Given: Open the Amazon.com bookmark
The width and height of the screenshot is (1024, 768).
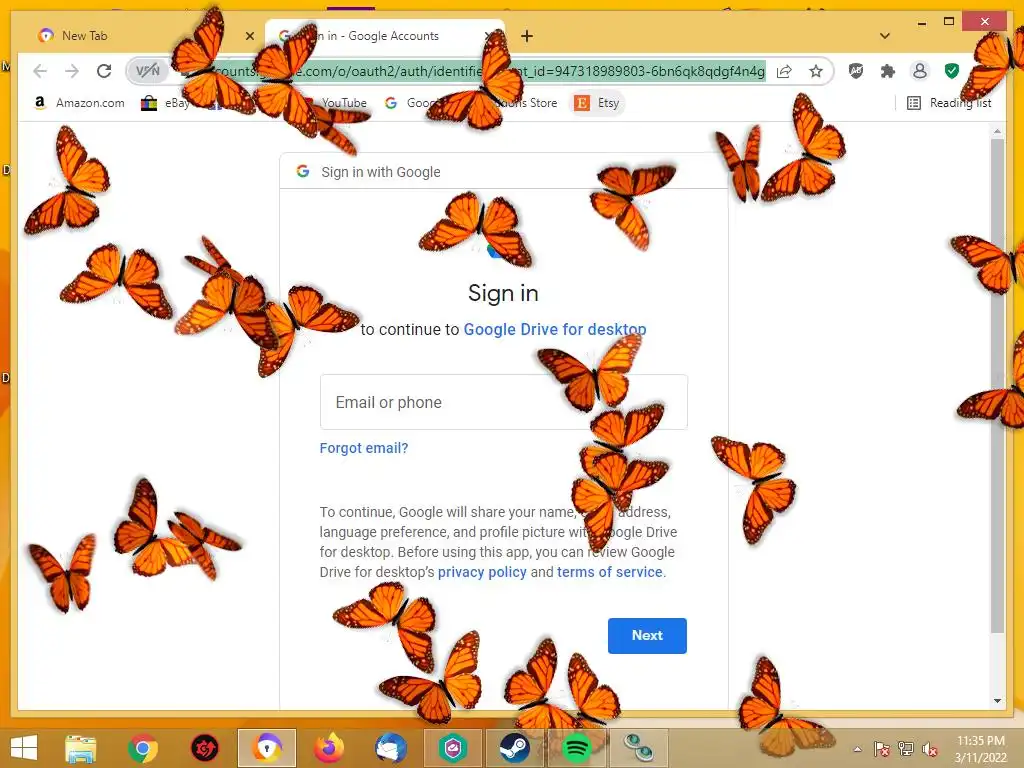Looking at the screenshot, I should pos(78,103).
